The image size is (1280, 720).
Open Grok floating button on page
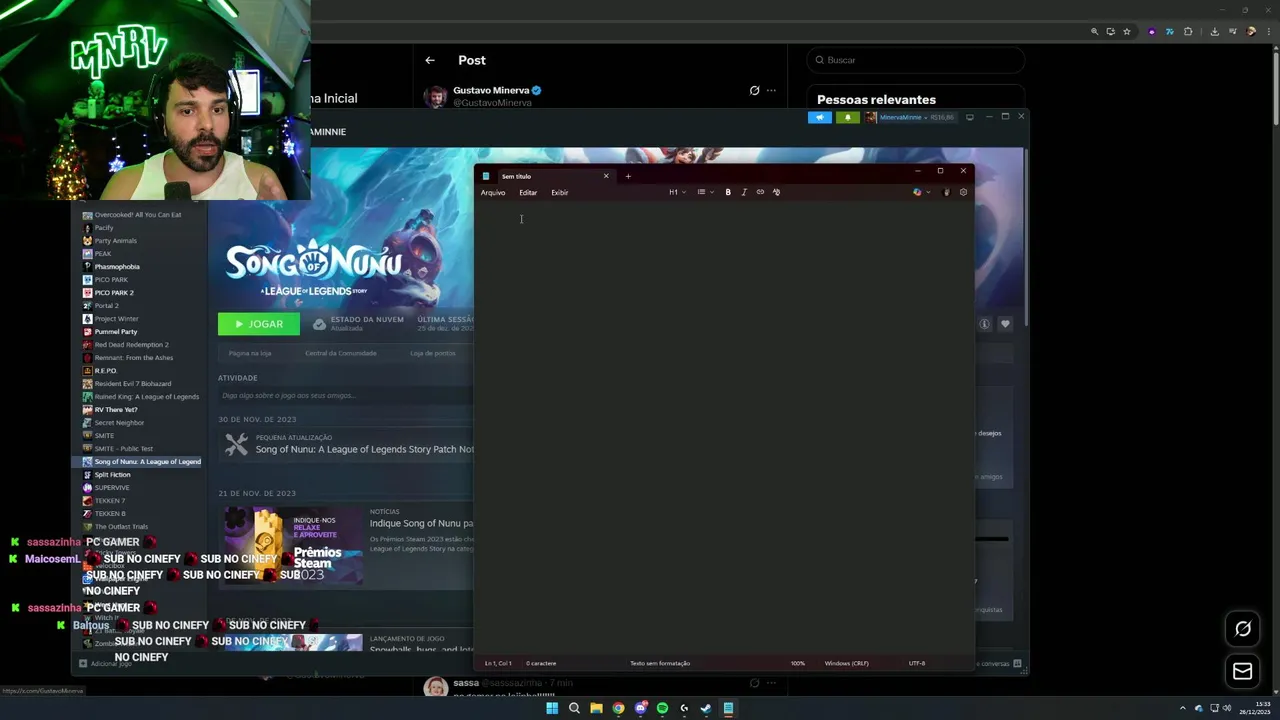(1243, 629)
